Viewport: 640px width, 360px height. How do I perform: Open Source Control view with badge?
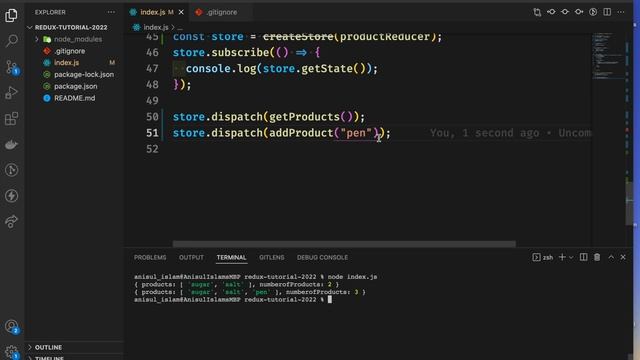coord(11,67)
